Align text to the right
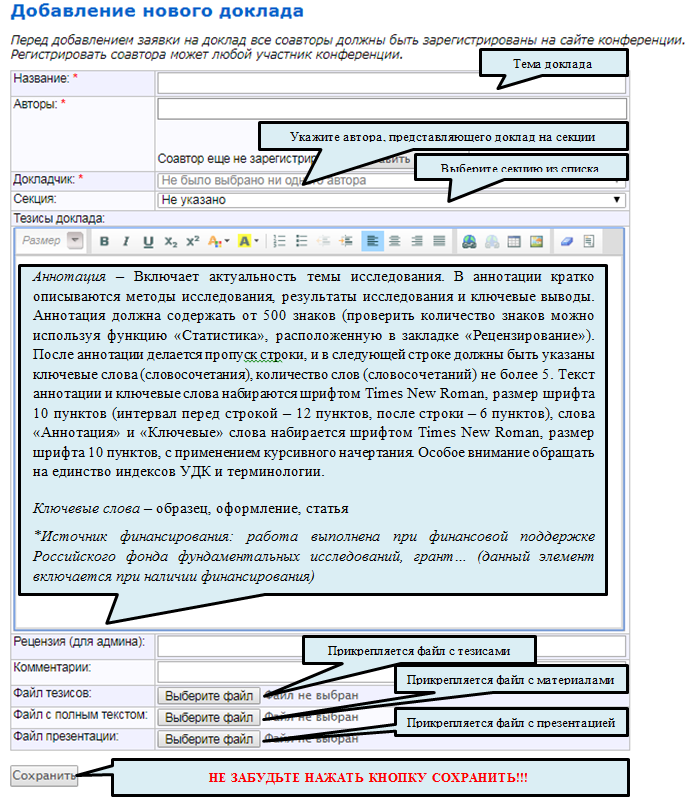Screen dimensions: 689x803 417,241
